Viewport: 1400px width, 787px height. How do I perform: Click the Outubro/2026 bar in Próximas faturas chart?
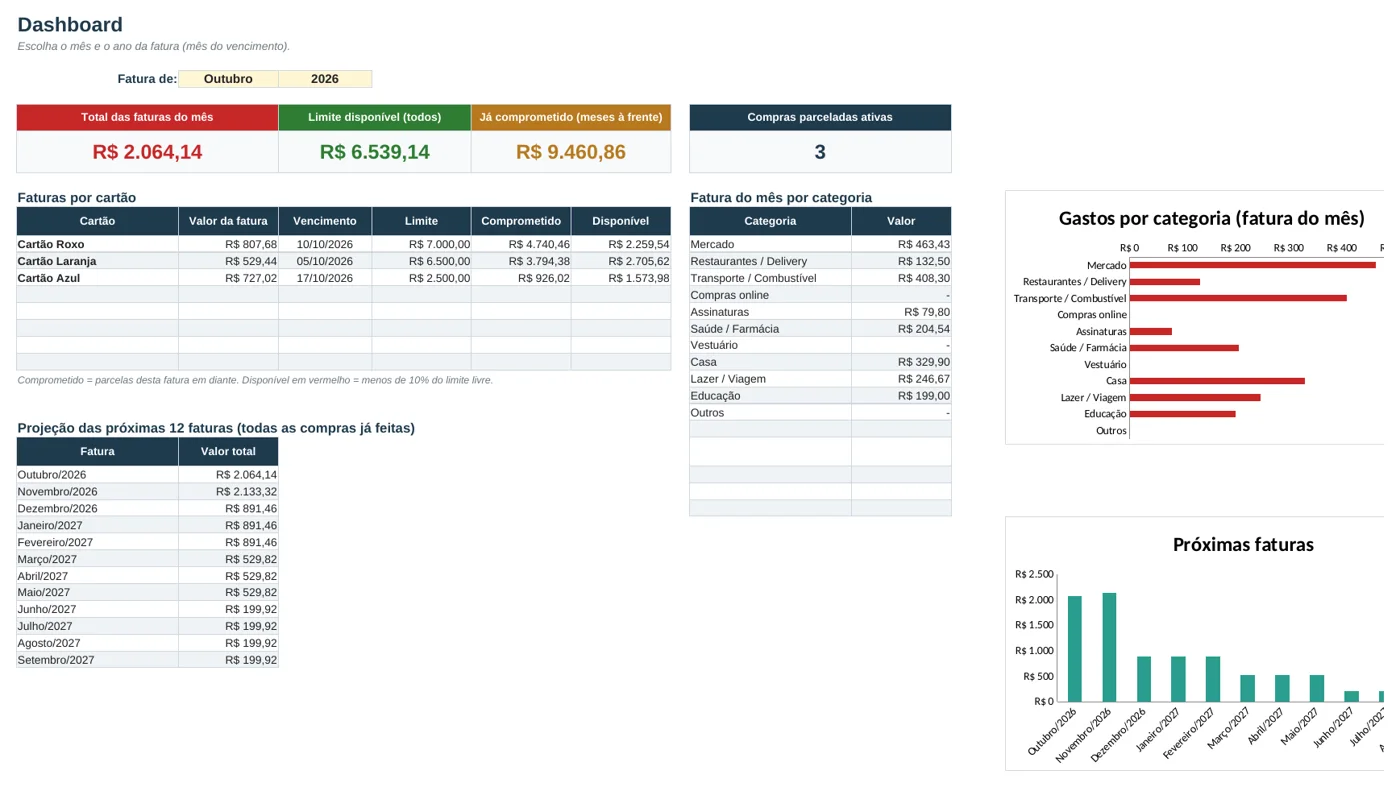point(1075,649)
